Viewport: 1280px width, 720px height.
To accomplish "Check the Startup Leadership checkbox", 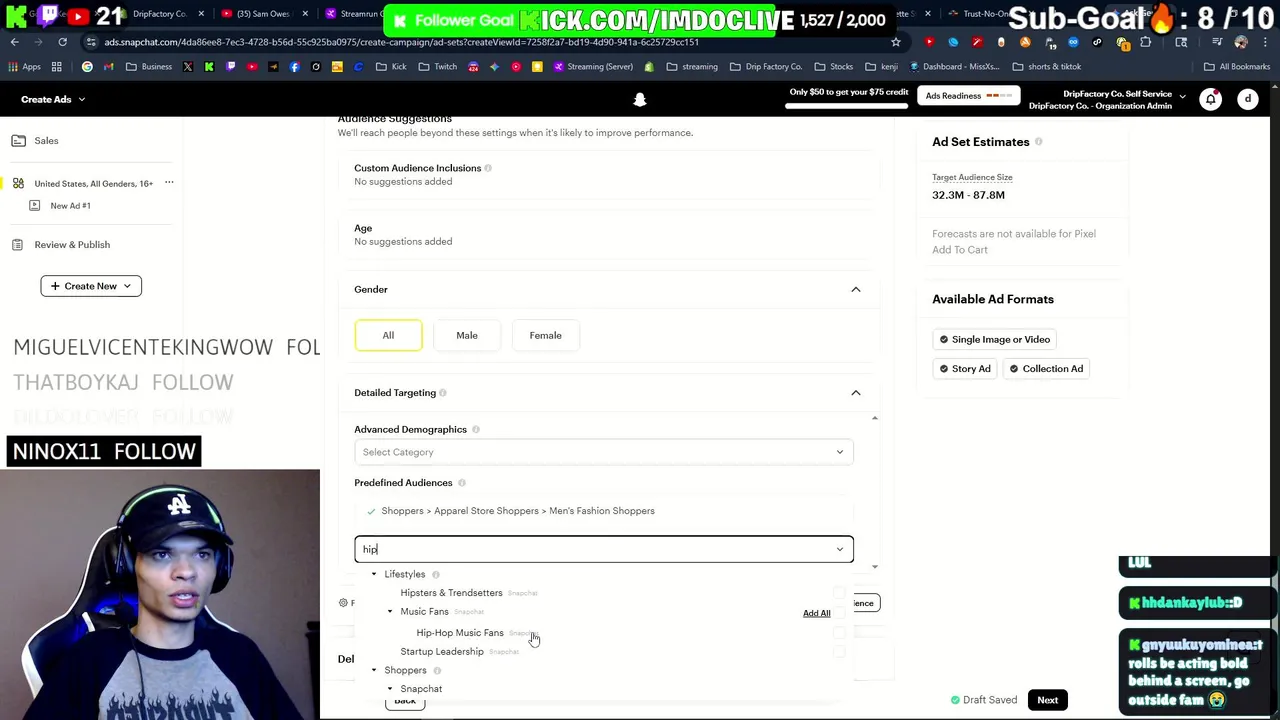I will (x=839, y=652).
